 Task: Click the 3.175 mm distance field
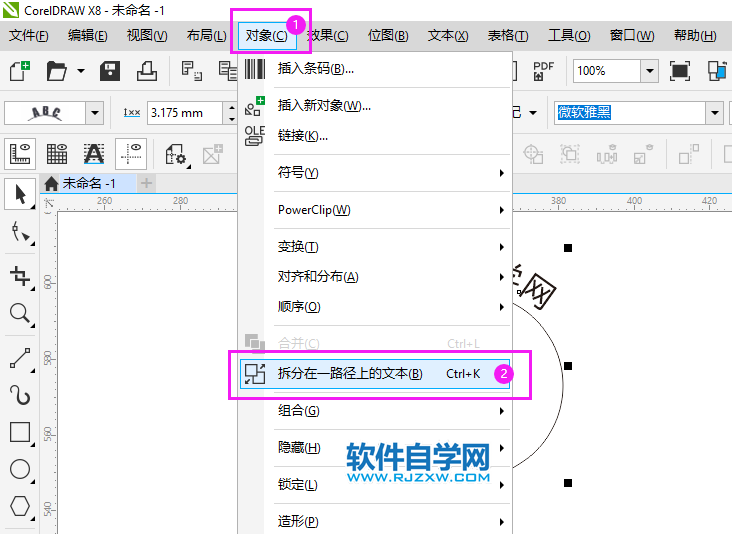[x=185, y=113]
